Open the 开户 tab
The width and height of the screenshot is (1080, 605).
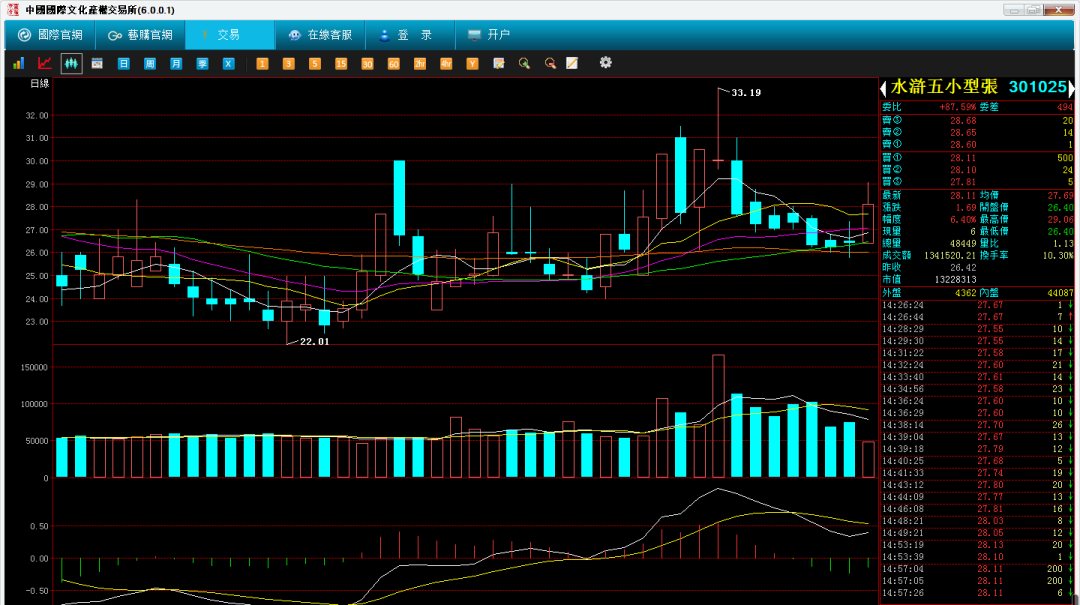pos(489,34)
